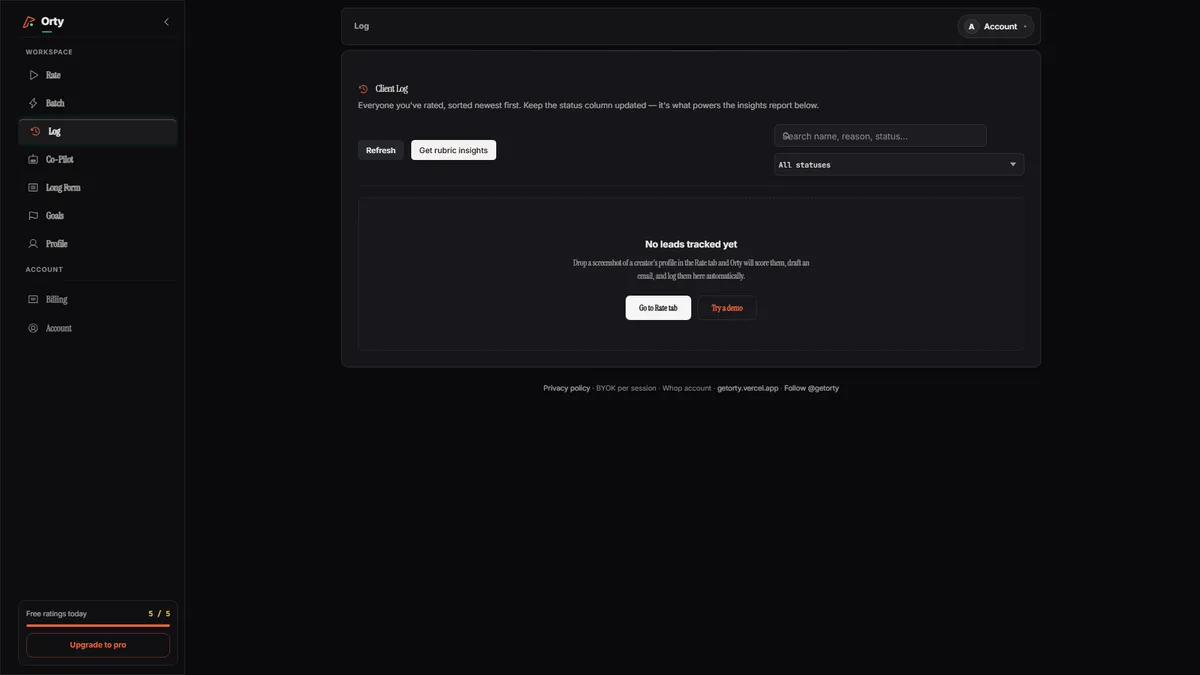Open the Goals section
Screen dimensions: 1200x675
click(98, 215)
